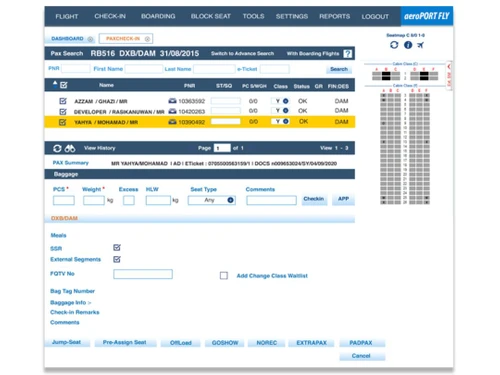The image size is (500, 375).
Task: Open class dropdown for YAHYA row
Action: pyautogui.click(x=286, y=121)
